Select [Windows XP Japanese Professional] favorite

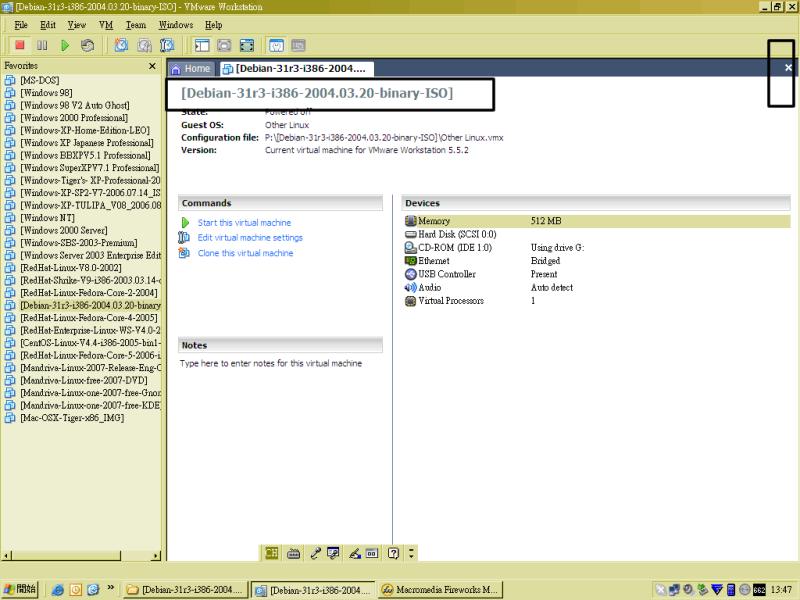(x=87, y=143)
